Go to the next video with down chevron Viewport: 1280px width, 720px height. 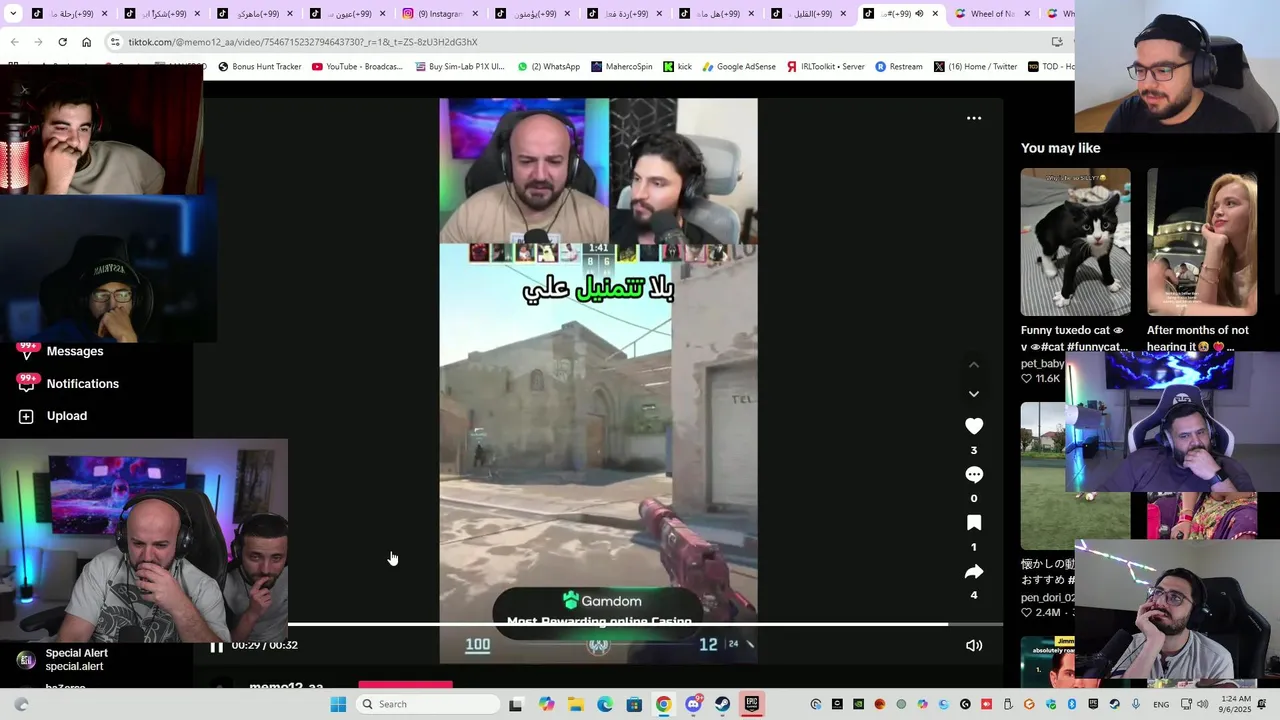[974, 394]
